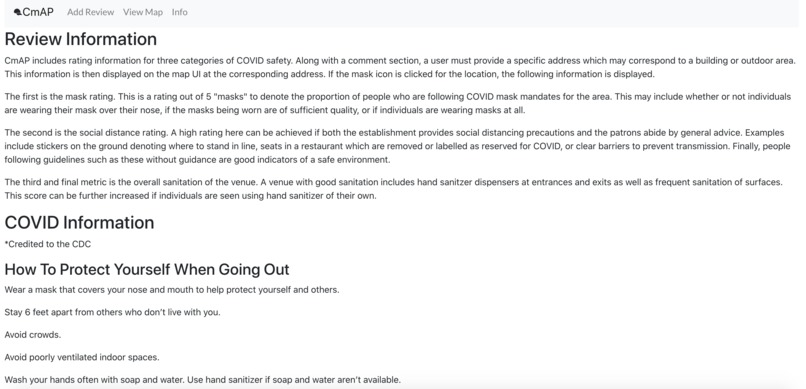Click the COVID Information heading

click(79, 222)
